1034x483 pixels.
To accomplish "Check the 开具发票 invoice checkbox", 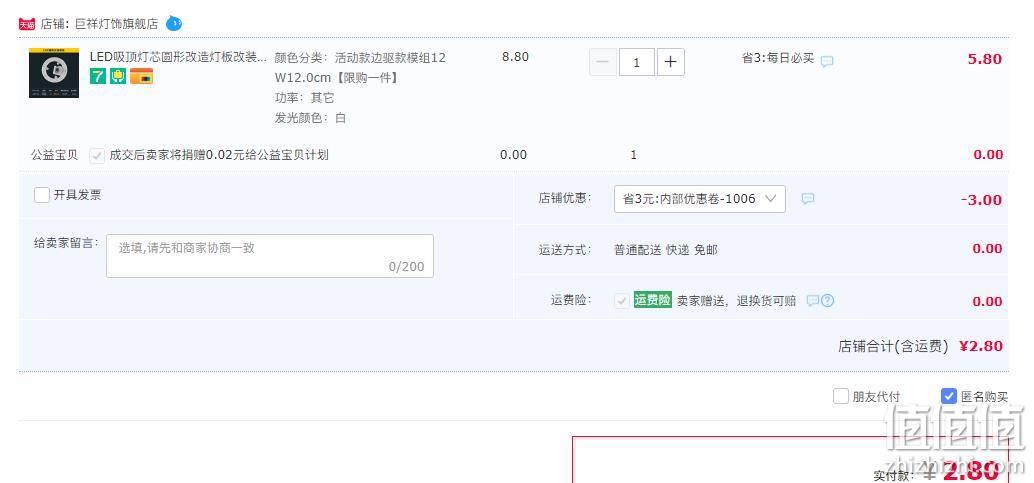I will (42, 195).
